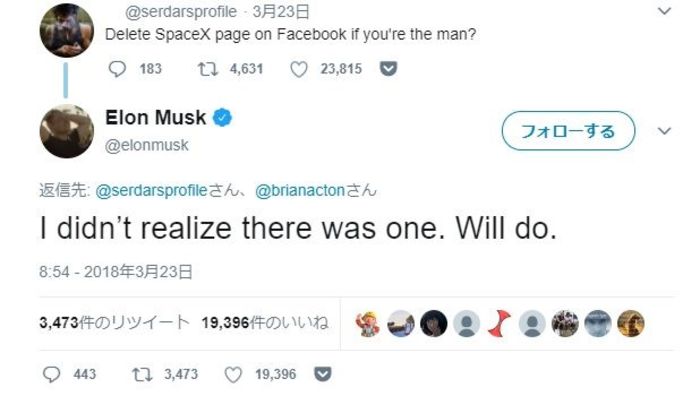Image resolution: width=700 pixels, height=396 pixels.
Task: Reply to the serdarsprofile tweet
Action: tap(117, 69)
